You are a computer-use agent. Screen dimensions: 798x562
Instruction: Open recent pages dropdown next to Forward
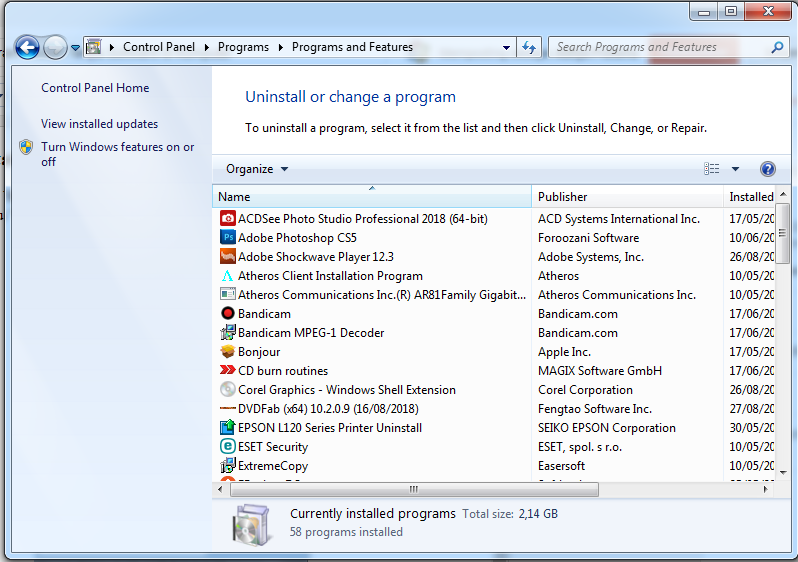click(75, 48)
